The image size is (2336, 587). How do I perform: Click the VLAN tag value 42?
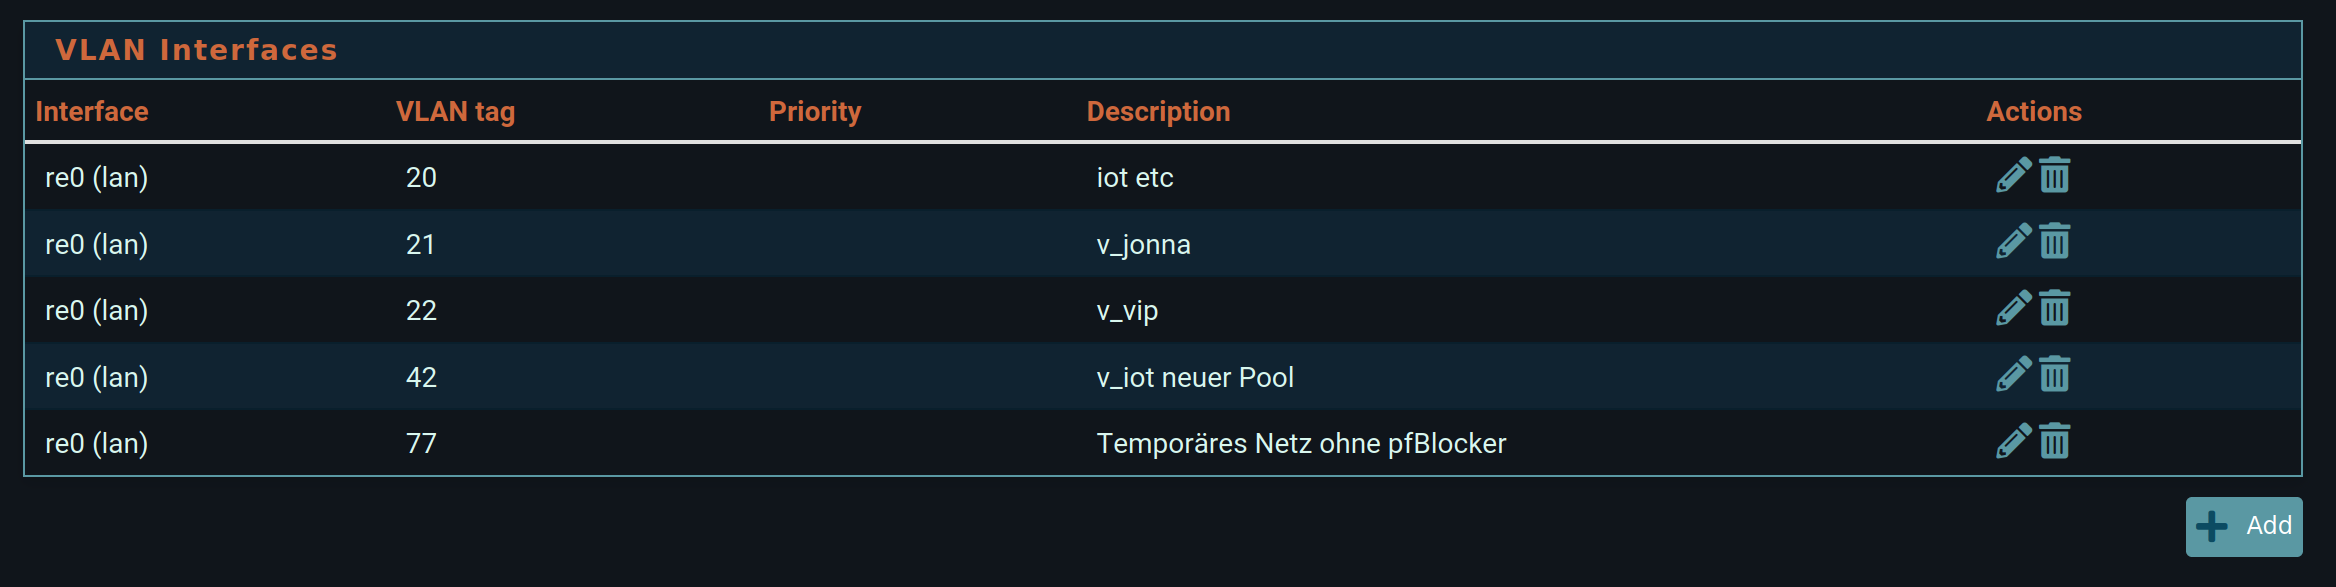421,378
